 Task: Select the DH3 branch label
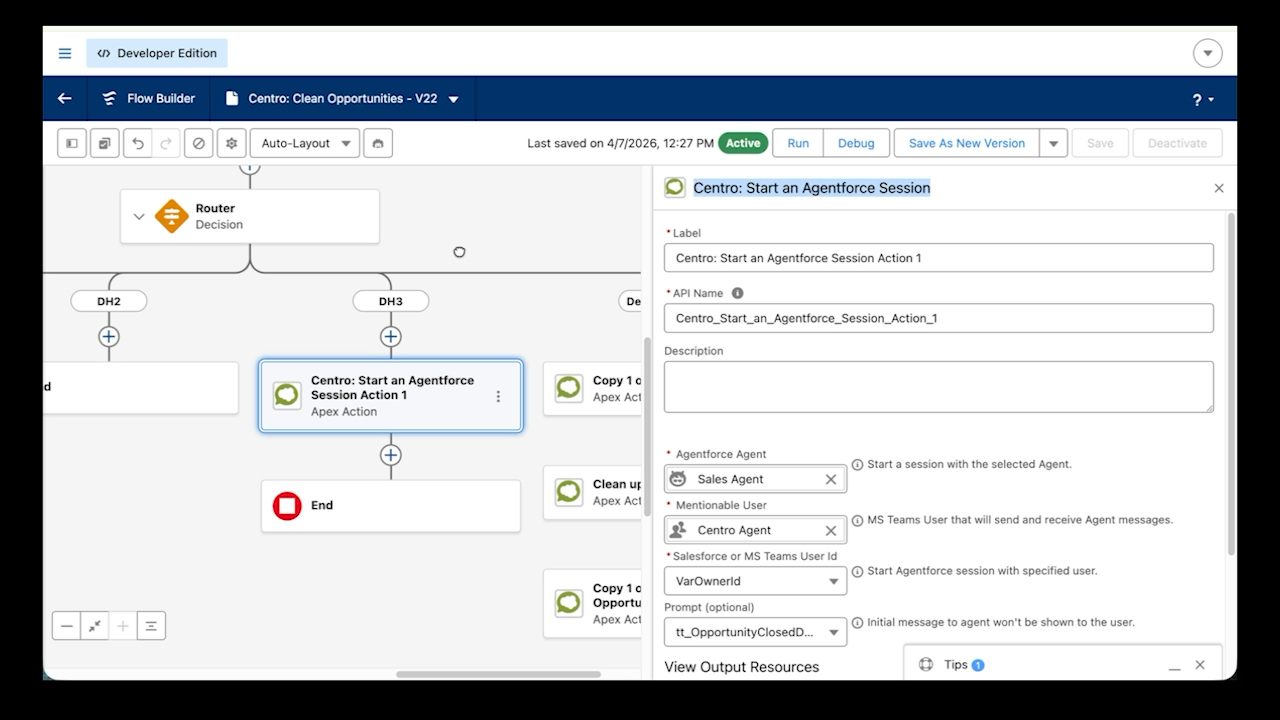coord(391,301)
